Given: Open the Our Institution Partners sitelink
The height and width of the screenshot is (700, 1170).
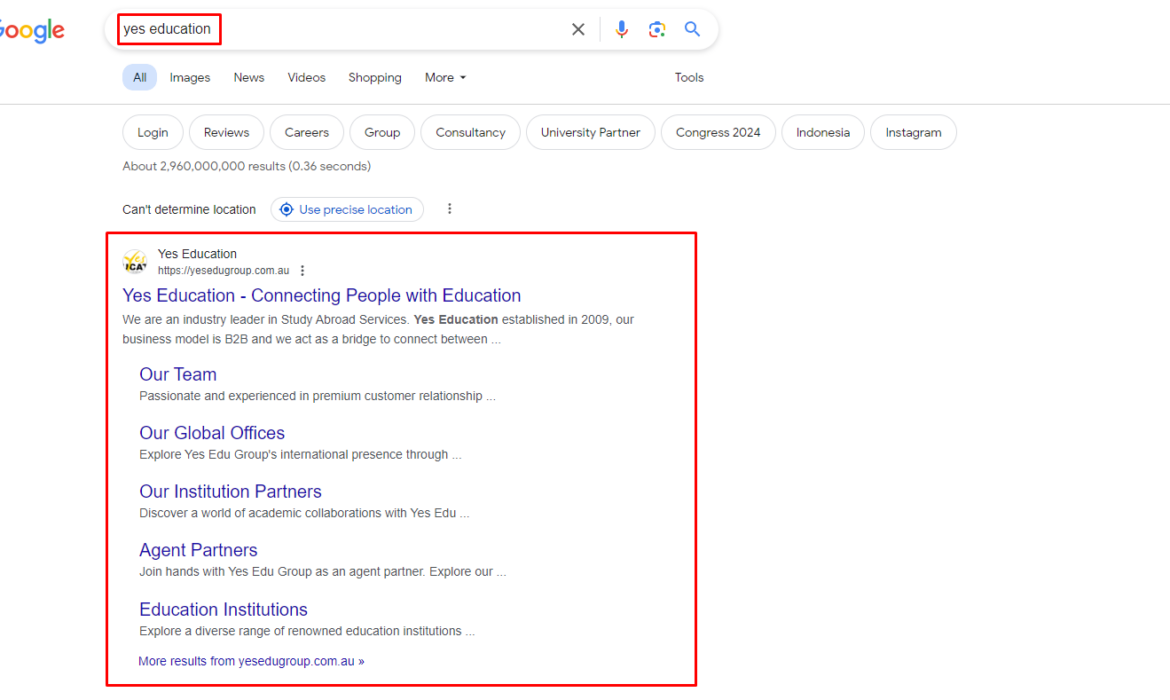Looking at the screenshot, I should [x=231, y=492].
